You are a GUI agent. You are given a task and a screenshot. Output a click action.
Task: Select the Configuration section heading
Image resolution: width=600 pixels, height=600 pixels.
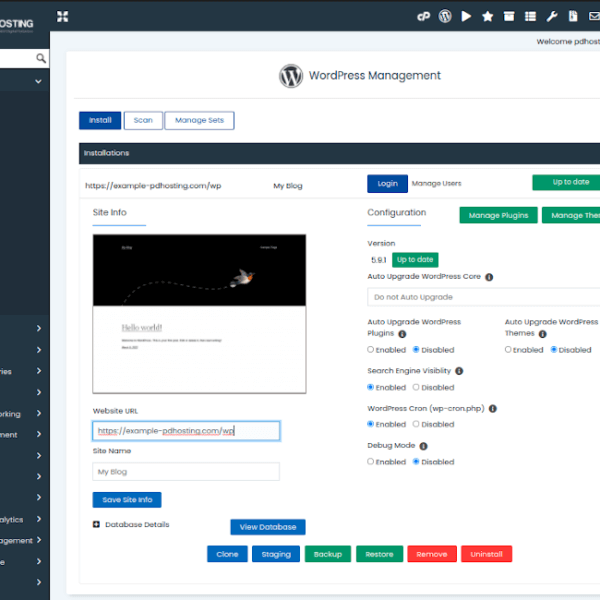[396, 213]
